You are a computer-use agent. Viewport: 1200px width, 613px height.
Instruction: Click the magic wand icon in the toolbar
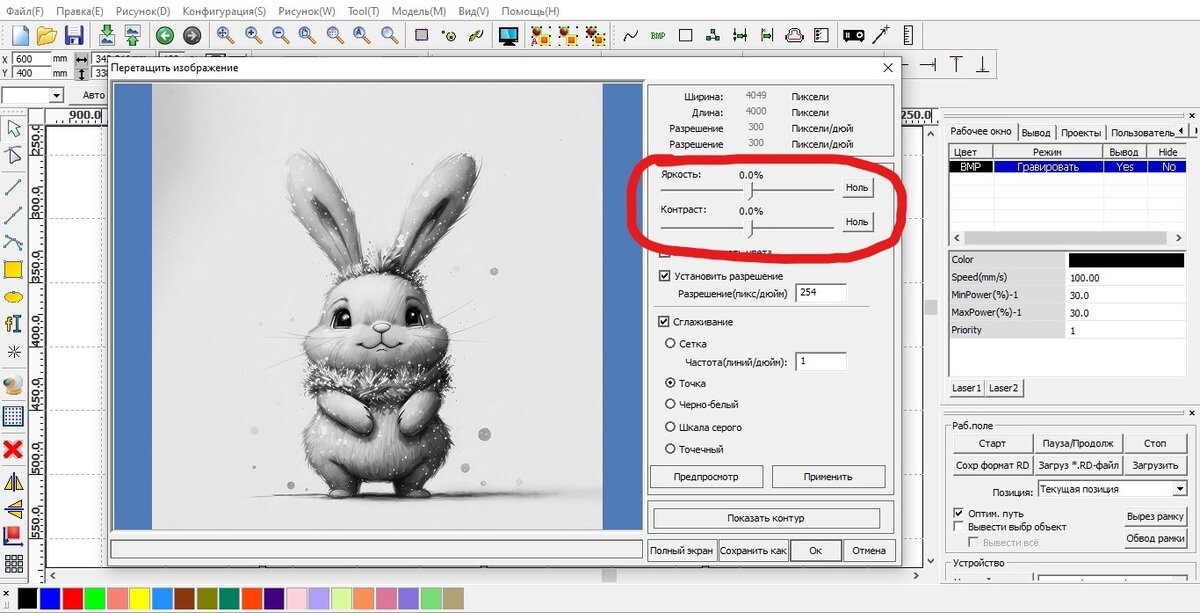coord(880,36)
